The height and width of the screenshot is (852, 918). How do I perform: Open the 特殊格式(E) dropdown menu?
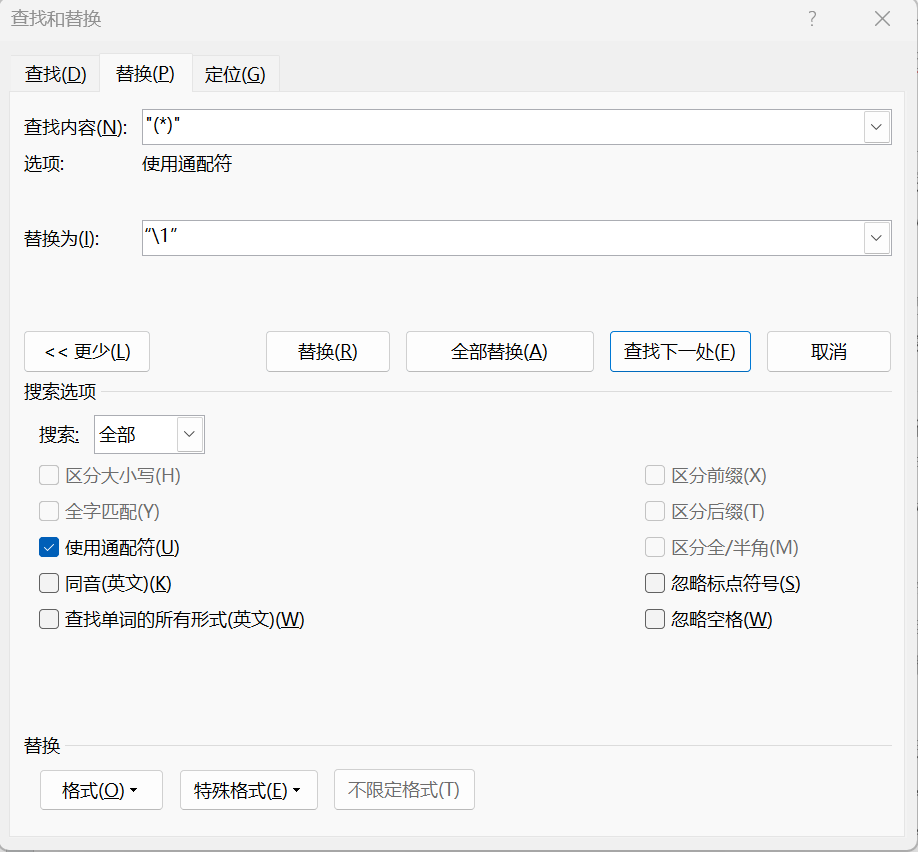click(248, 790)
